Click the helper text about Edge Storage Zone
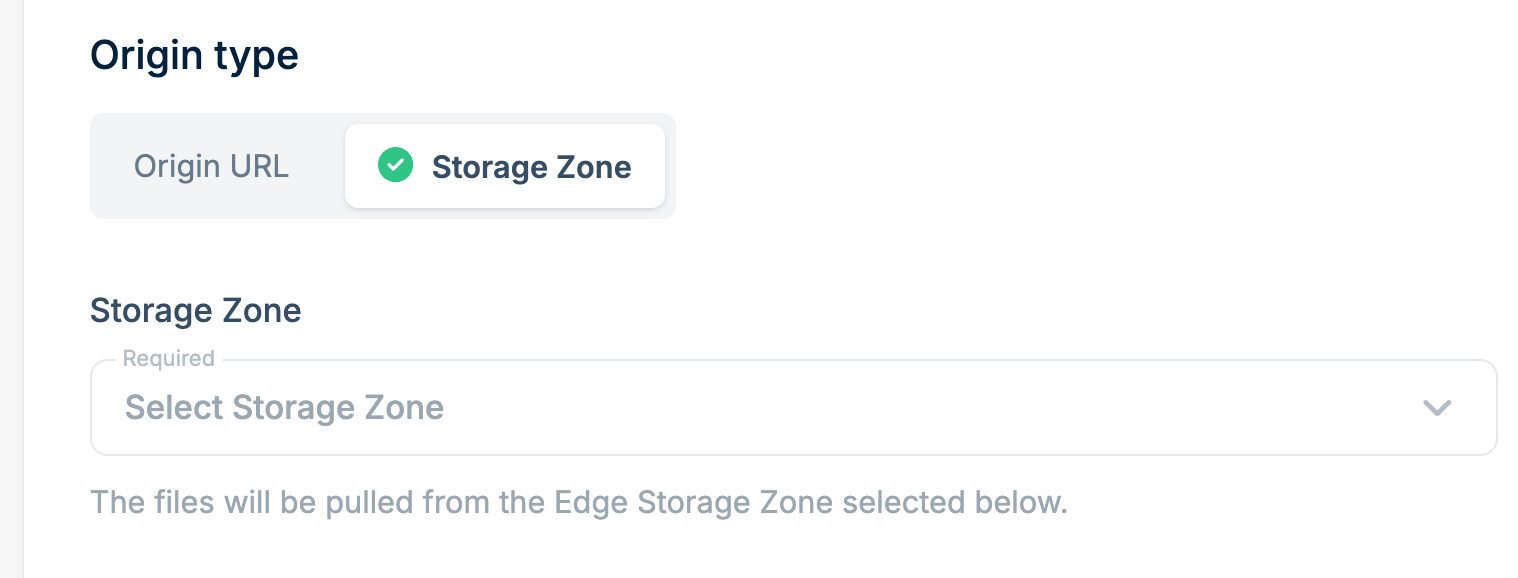 tap(578, 501)
